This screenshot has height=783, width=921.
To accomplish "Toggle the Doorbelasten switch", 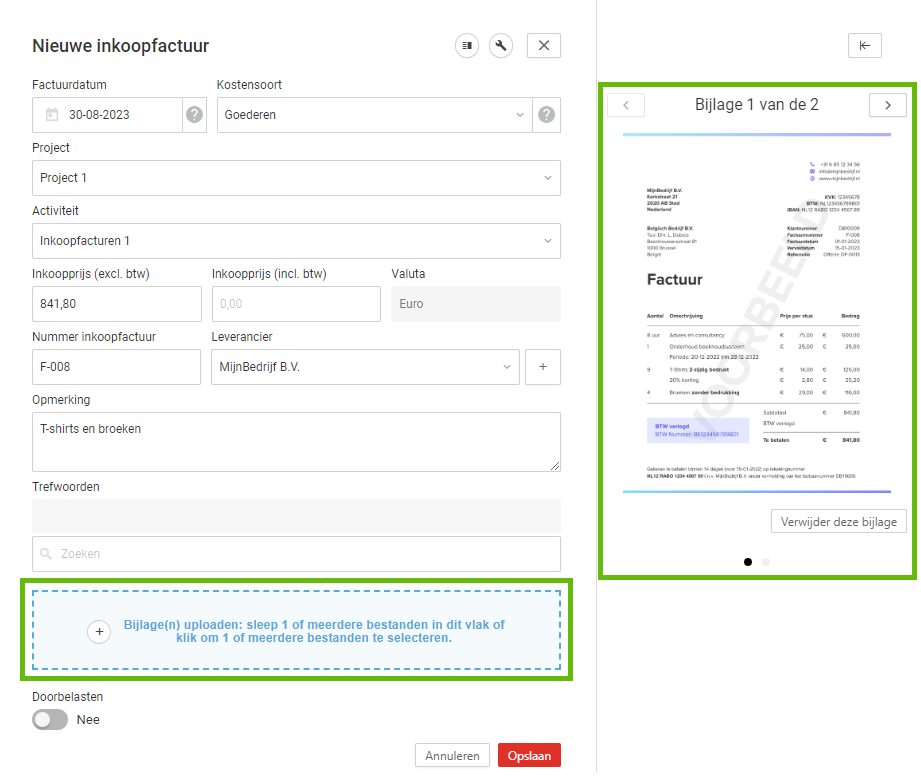I will tap(50, 720).
